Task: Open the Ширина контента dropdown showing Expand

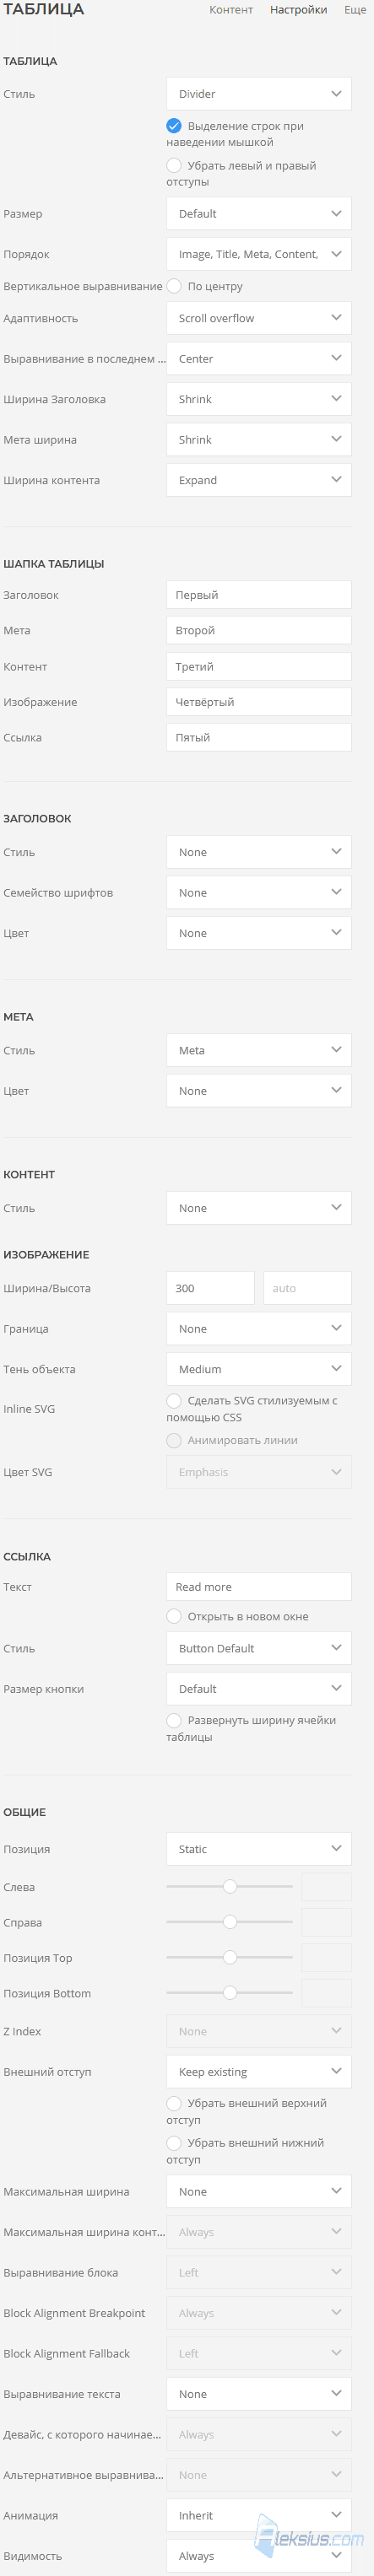Action: point(258,480)
